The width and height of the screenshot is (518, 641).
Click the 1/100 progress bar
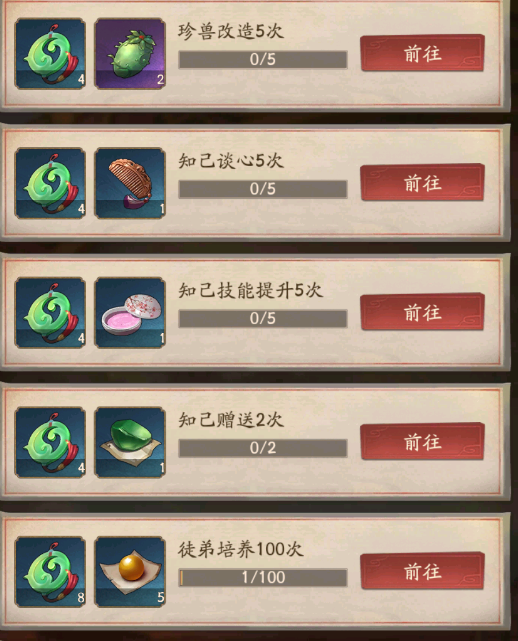pos(263,577)
